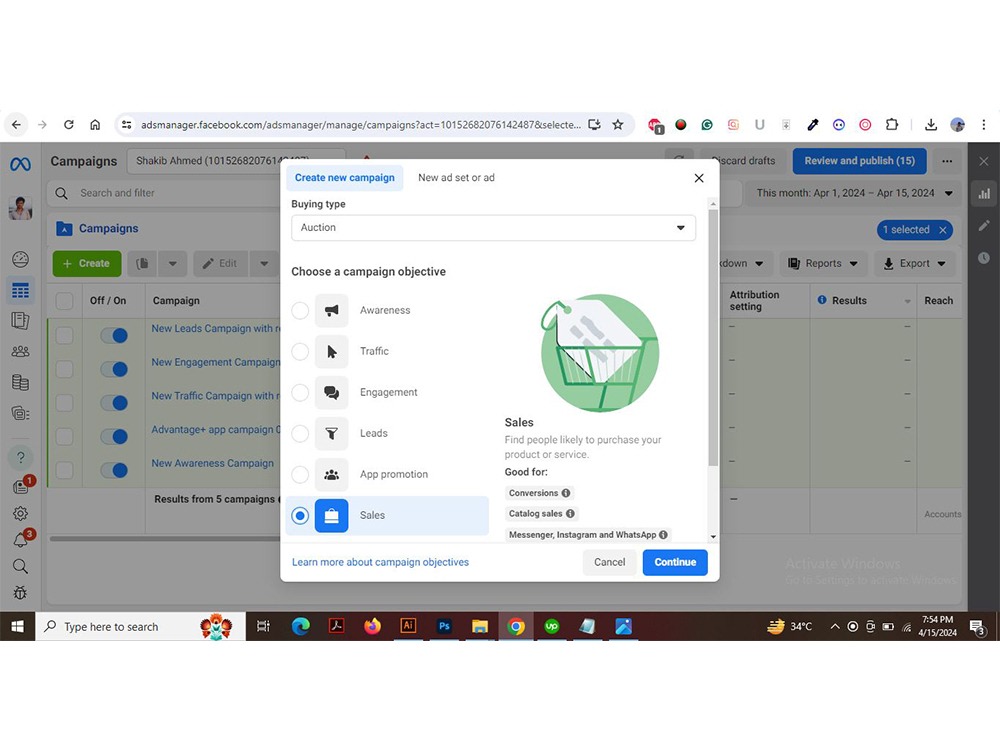1000x750 pixels.
Task: Switch to Create new campaign tab
Action: click(344, 178)
